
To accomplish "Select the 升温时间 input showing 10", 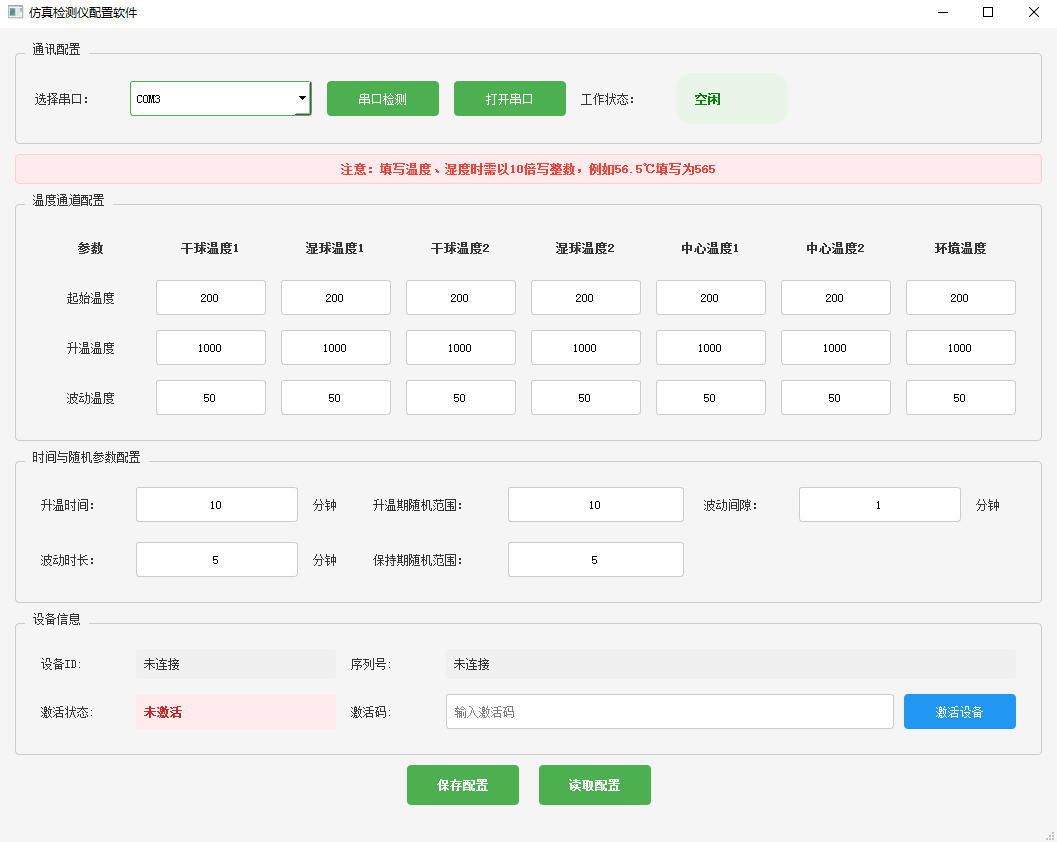I will tap(216, 504).
